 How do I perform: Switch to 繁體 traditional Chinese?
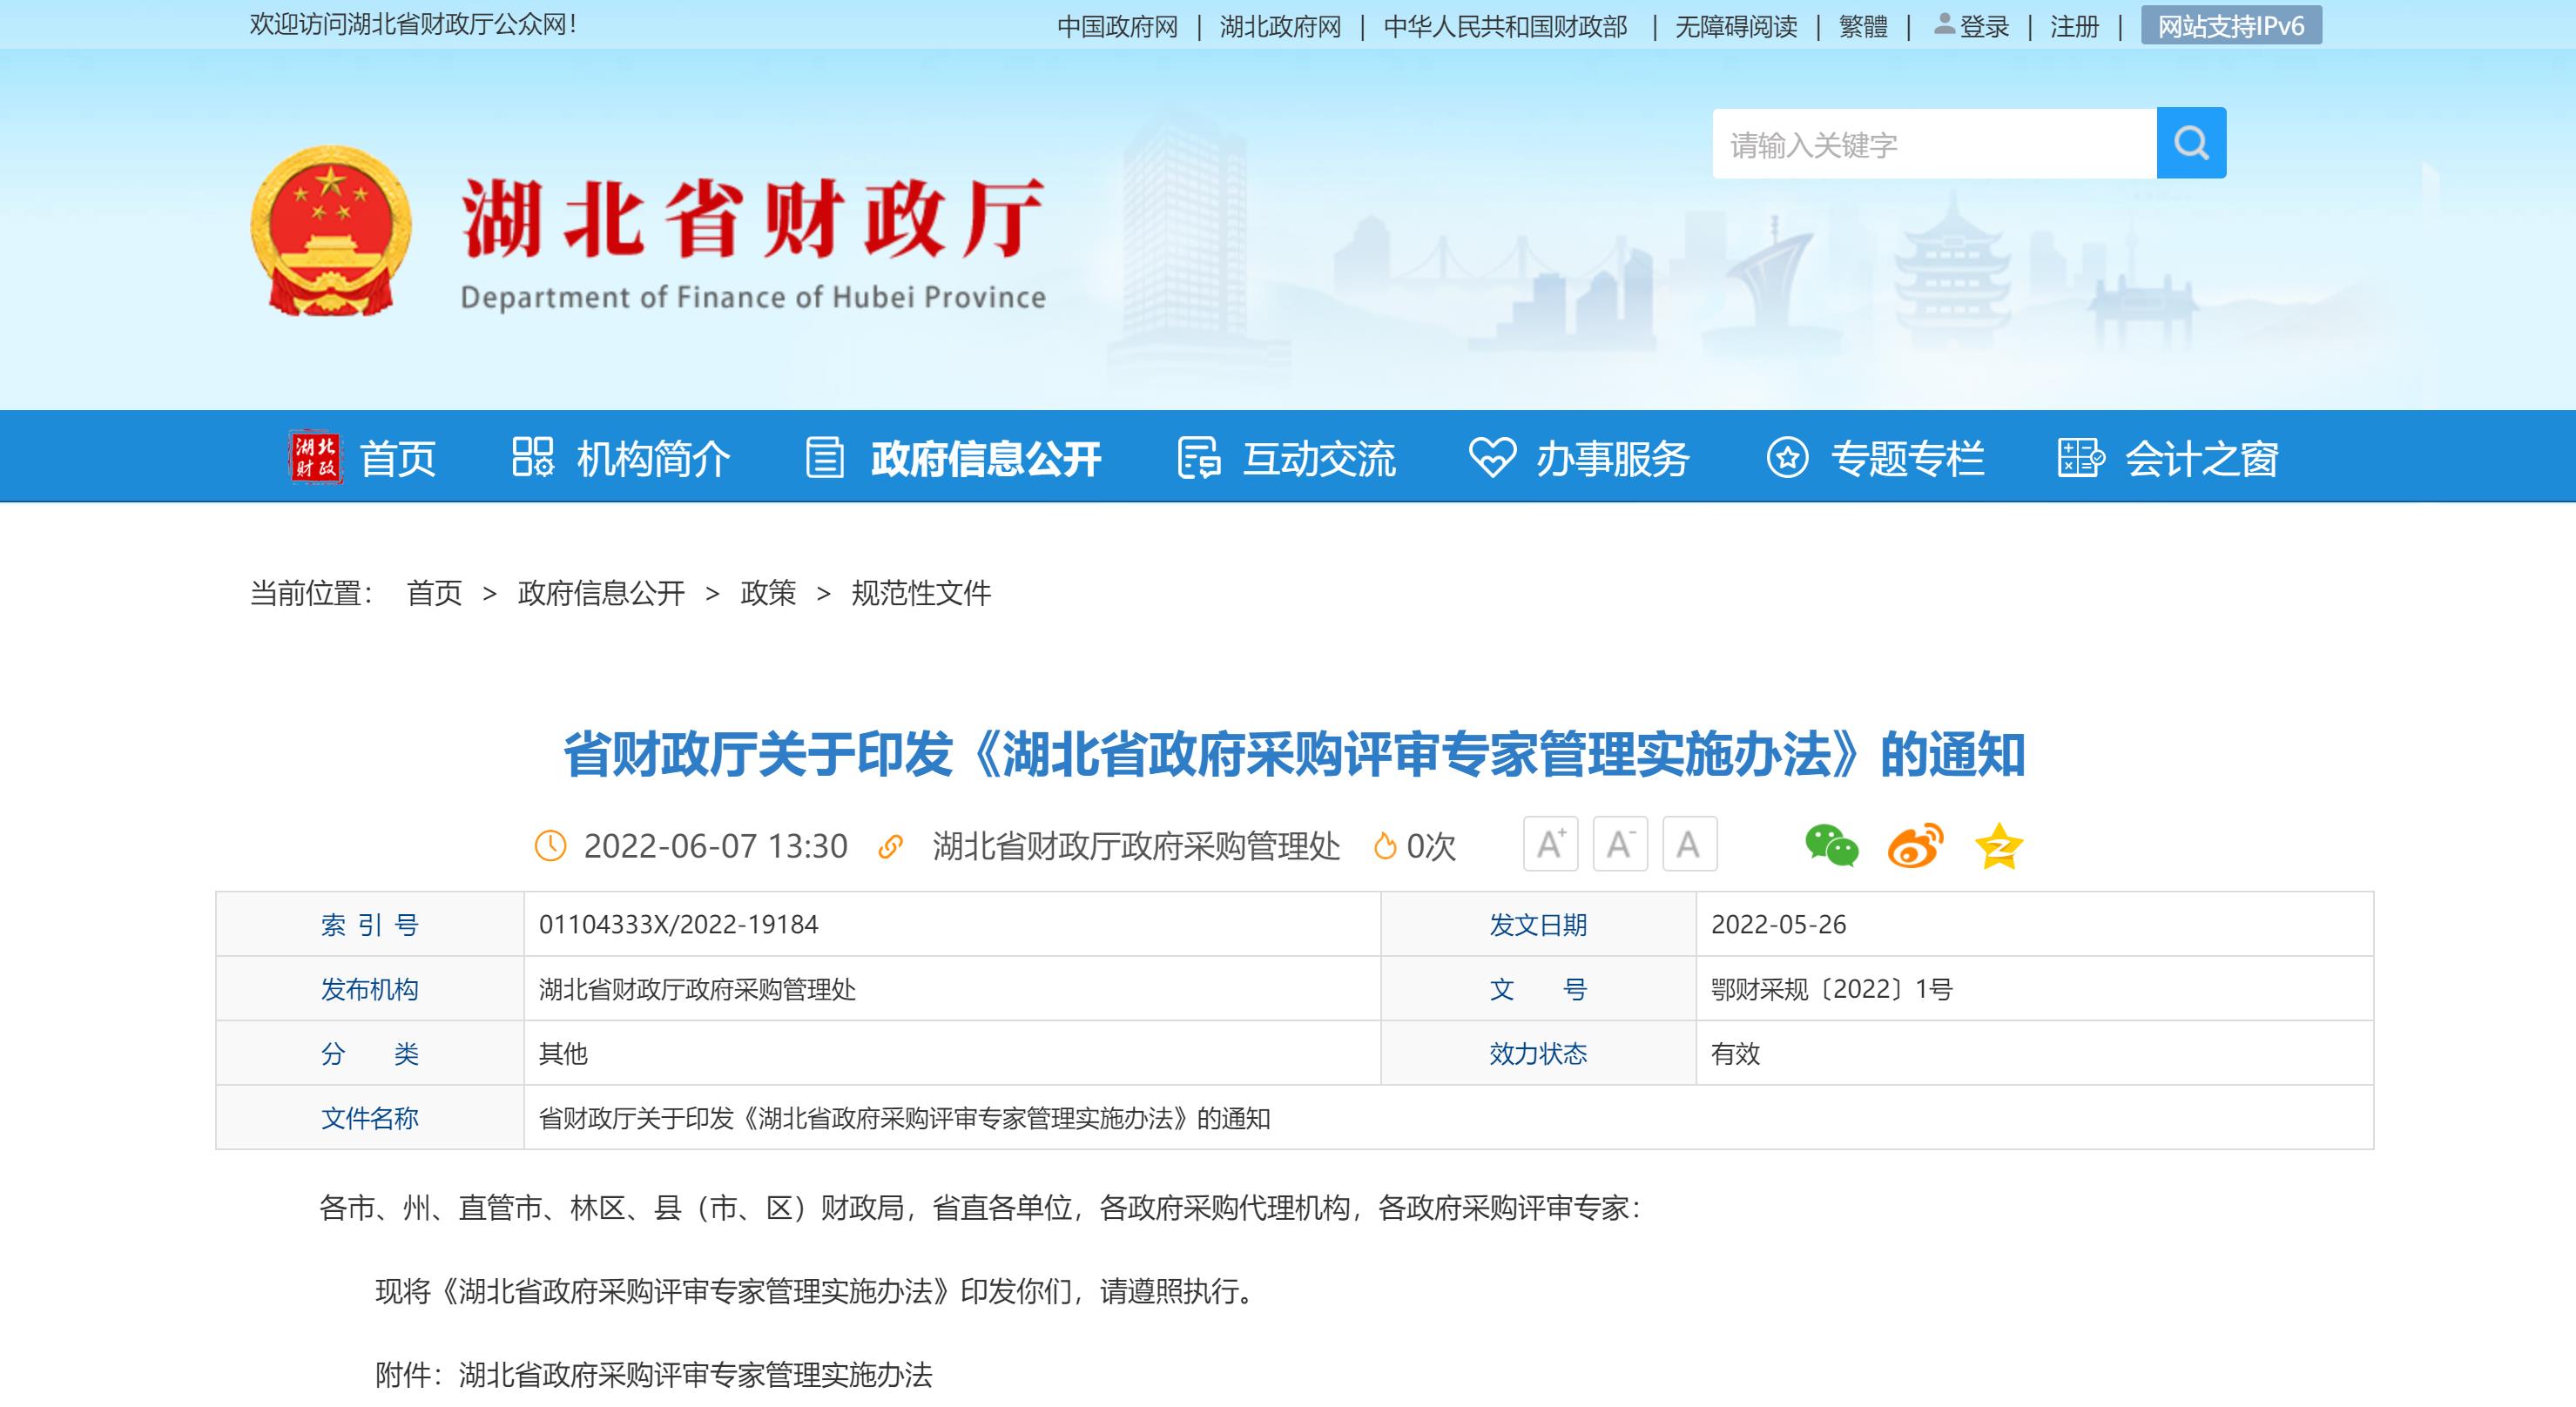coord(1863,27)
